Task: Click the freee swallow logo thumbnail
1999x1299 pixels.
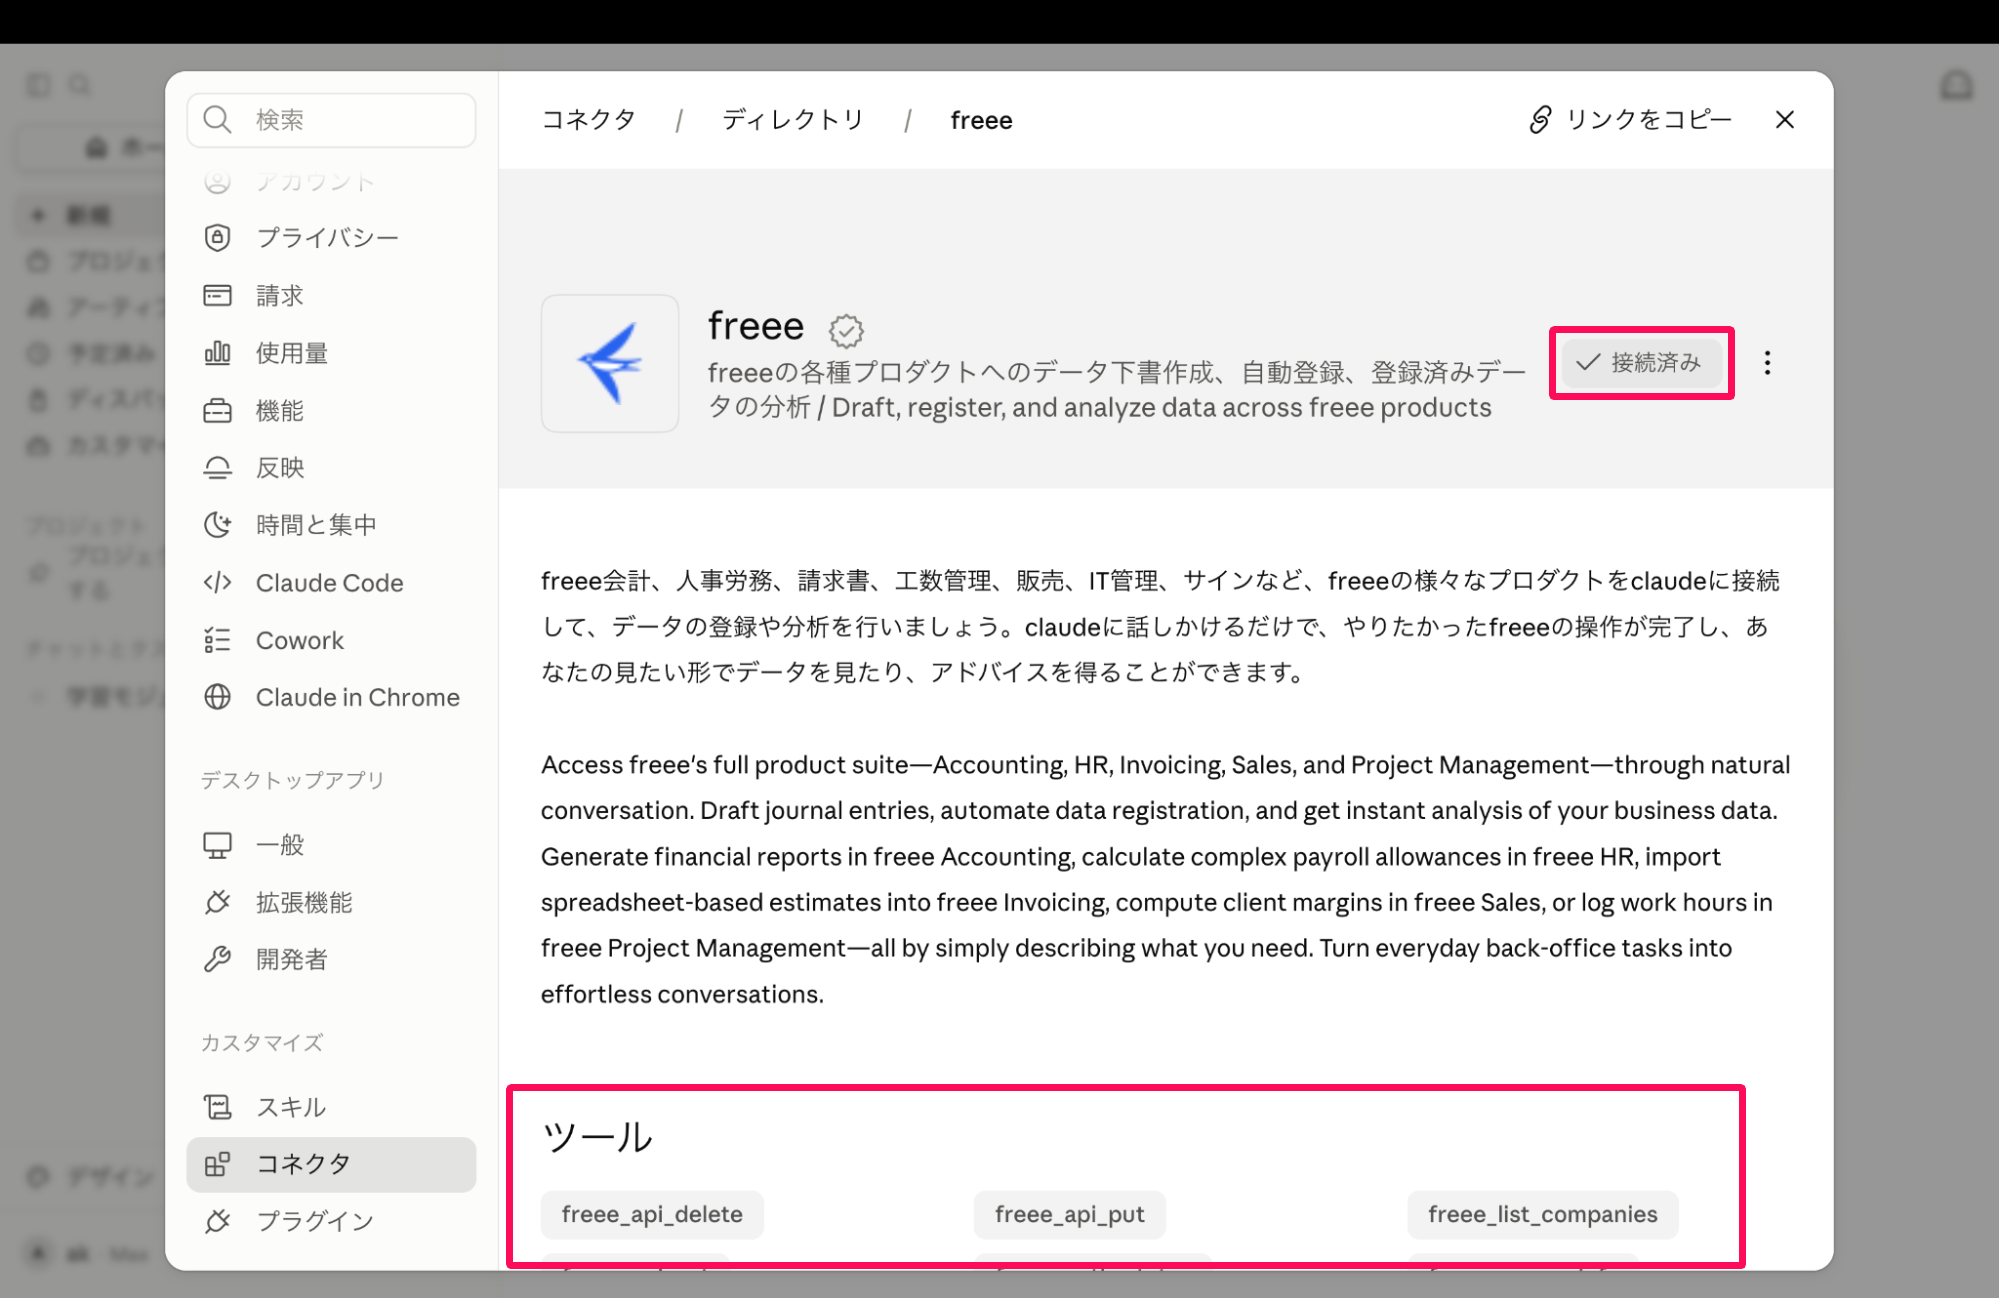Action: pos(610,363)
